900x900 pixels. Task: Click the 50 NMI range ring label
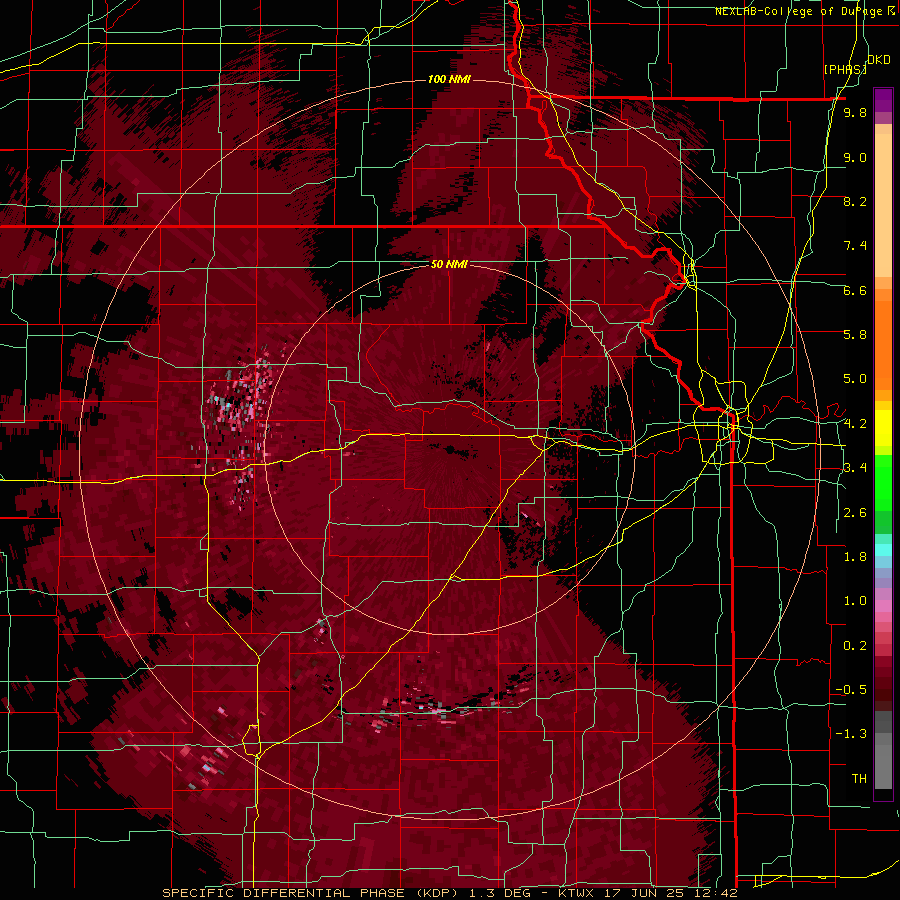click(449, 264)
